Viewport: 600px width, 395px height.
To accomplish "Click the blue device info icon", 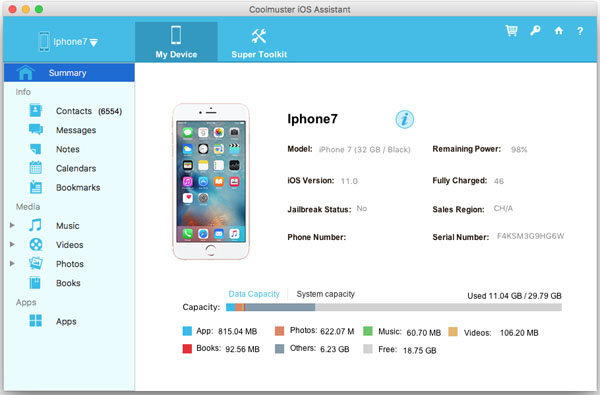I will point(404,119).
